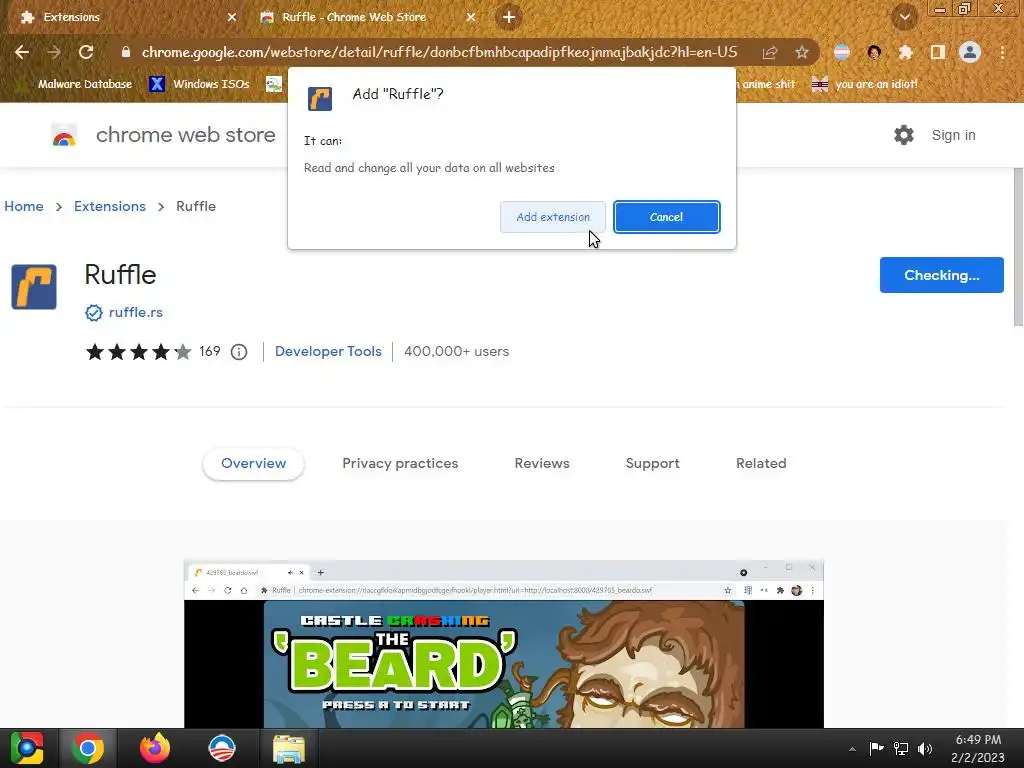
Task: Click the Ruffle icon in the dialog
Action: 320,99
